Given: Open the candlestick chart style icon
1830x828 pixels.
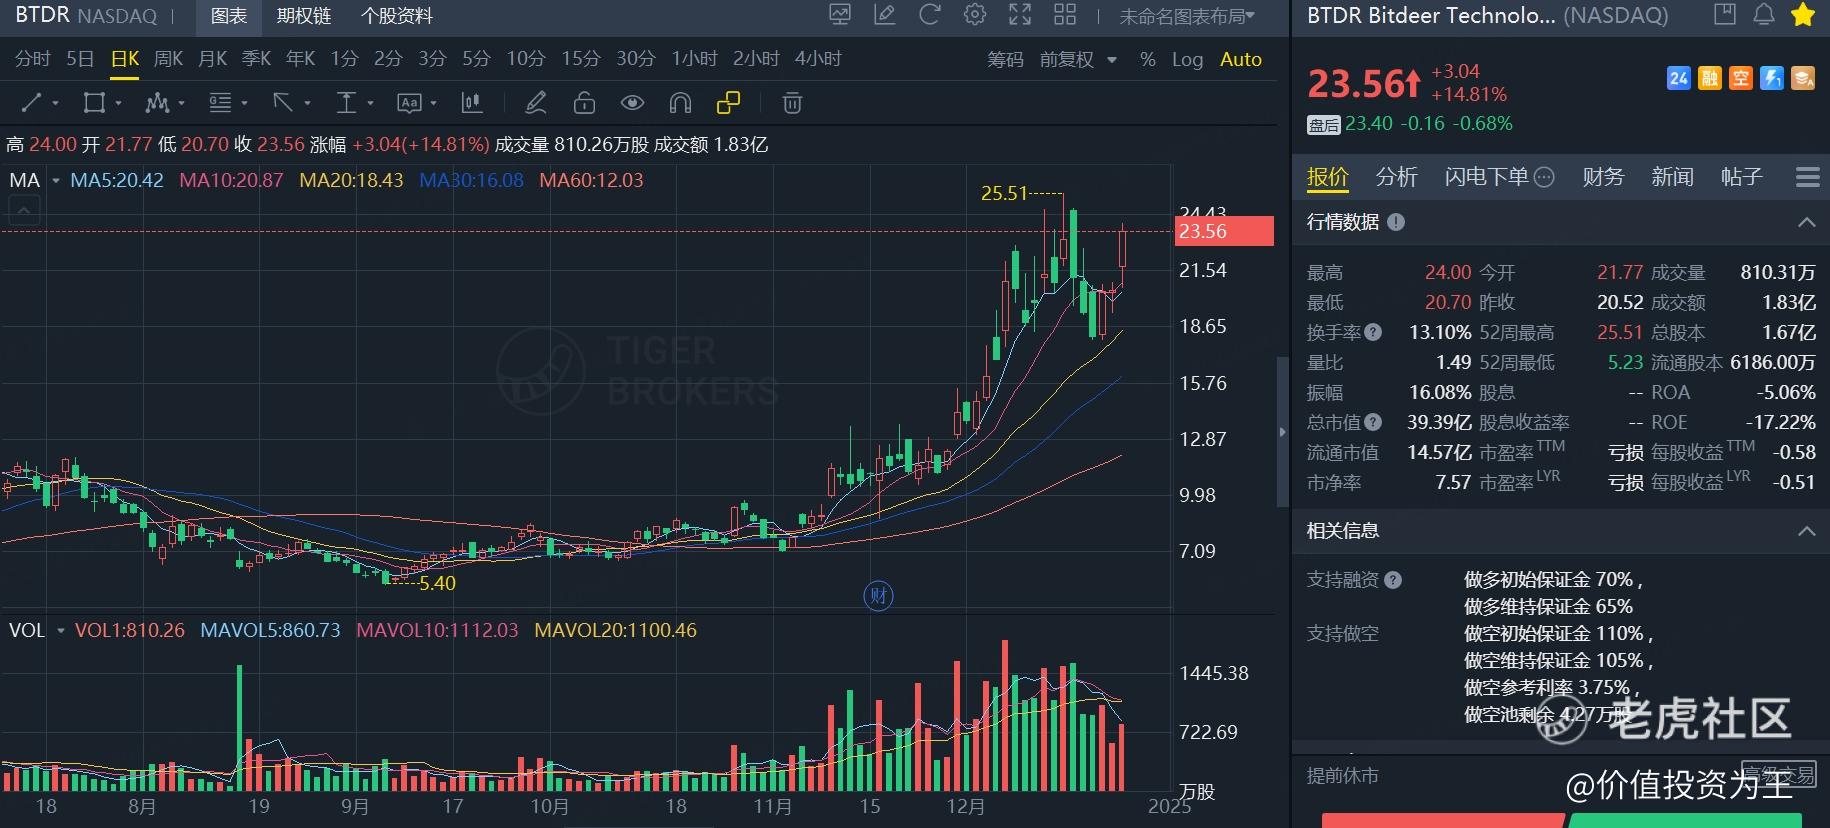Looking at the screenshot, I should (472, 102).
